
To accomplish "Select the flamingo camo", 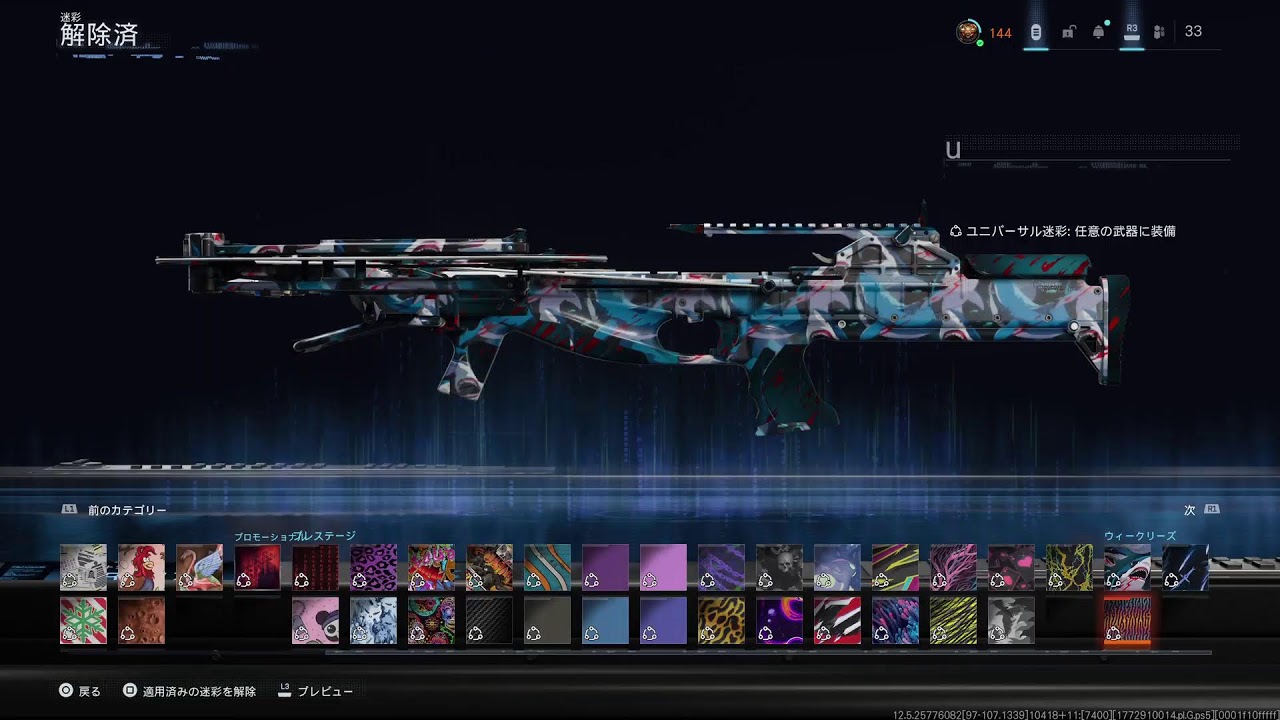I will (199, 567).
